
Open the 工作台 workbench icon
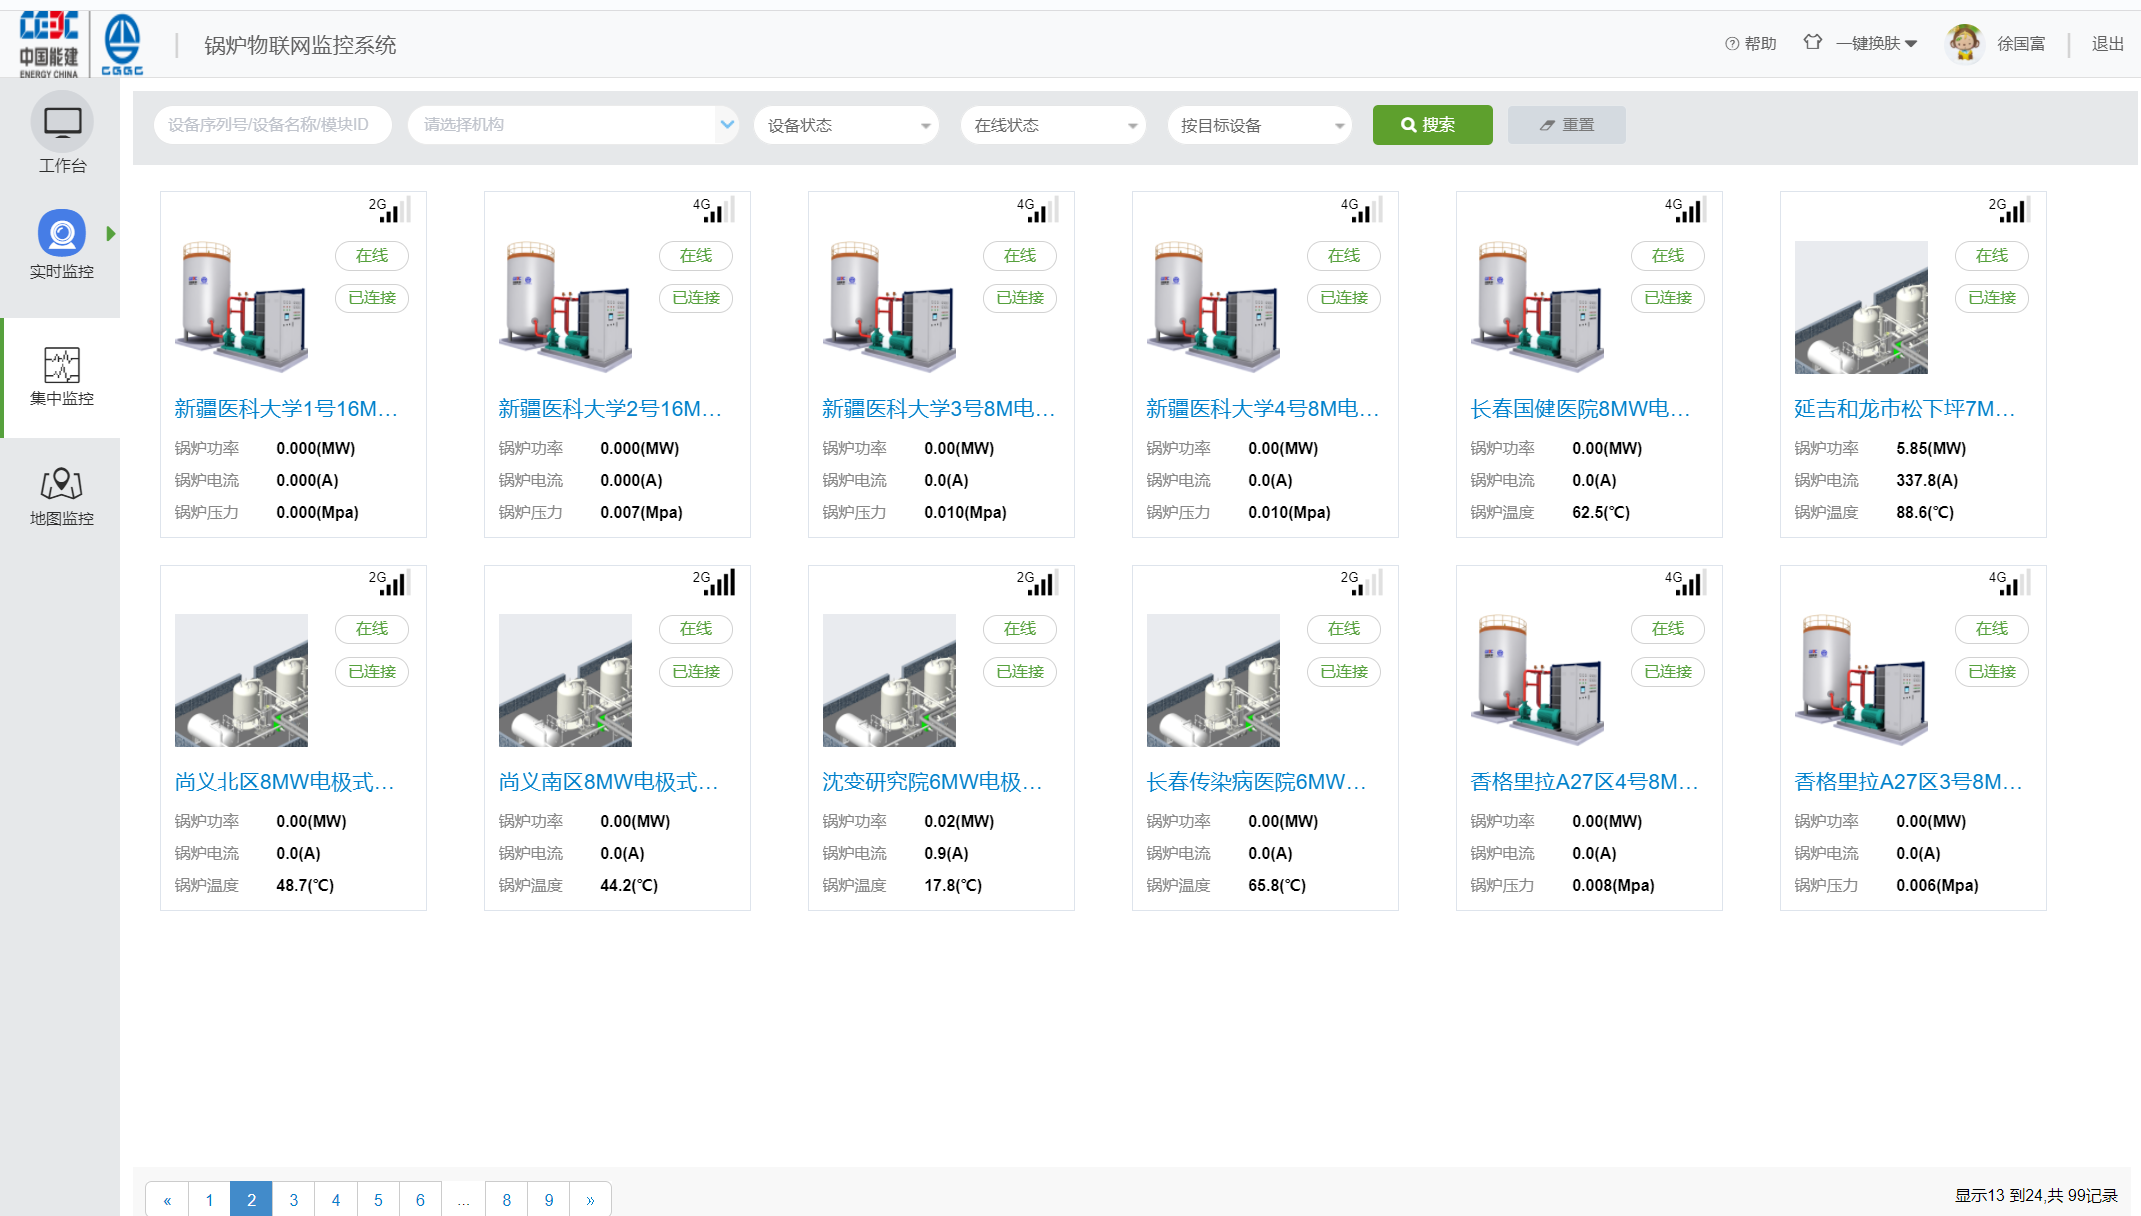click(62, 123)
